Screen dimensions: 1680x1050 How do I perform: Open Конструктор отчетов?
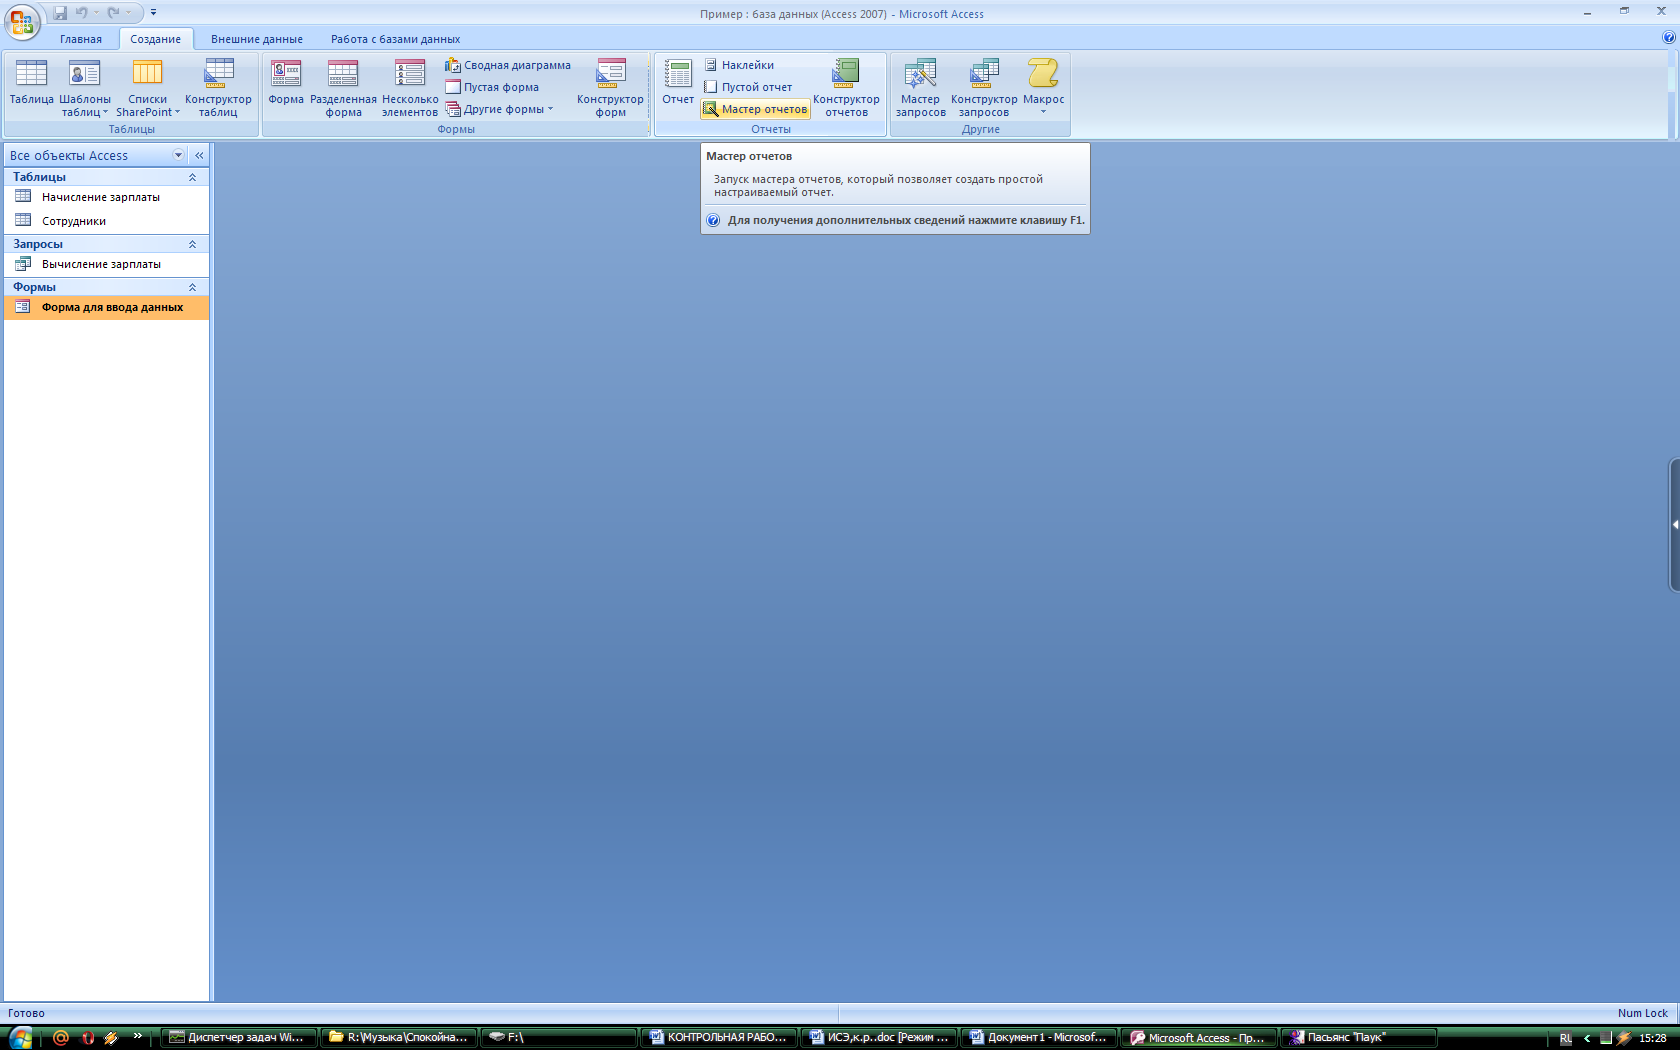click(846, 88)
